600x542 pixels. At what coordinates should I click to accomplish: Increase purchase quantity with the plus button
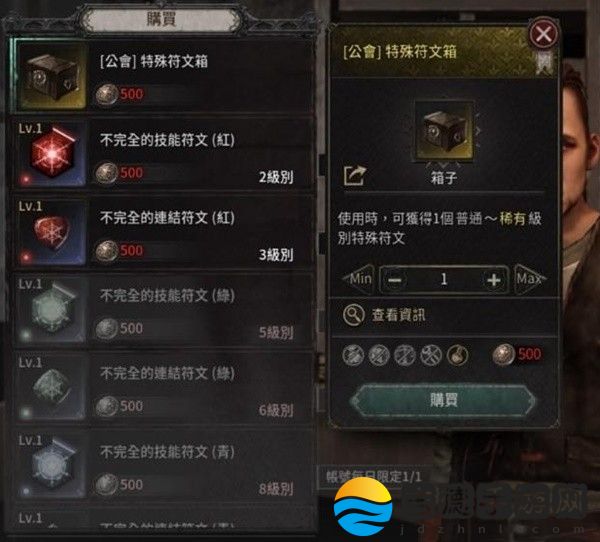pyautogui.click(x=494, y=279)
